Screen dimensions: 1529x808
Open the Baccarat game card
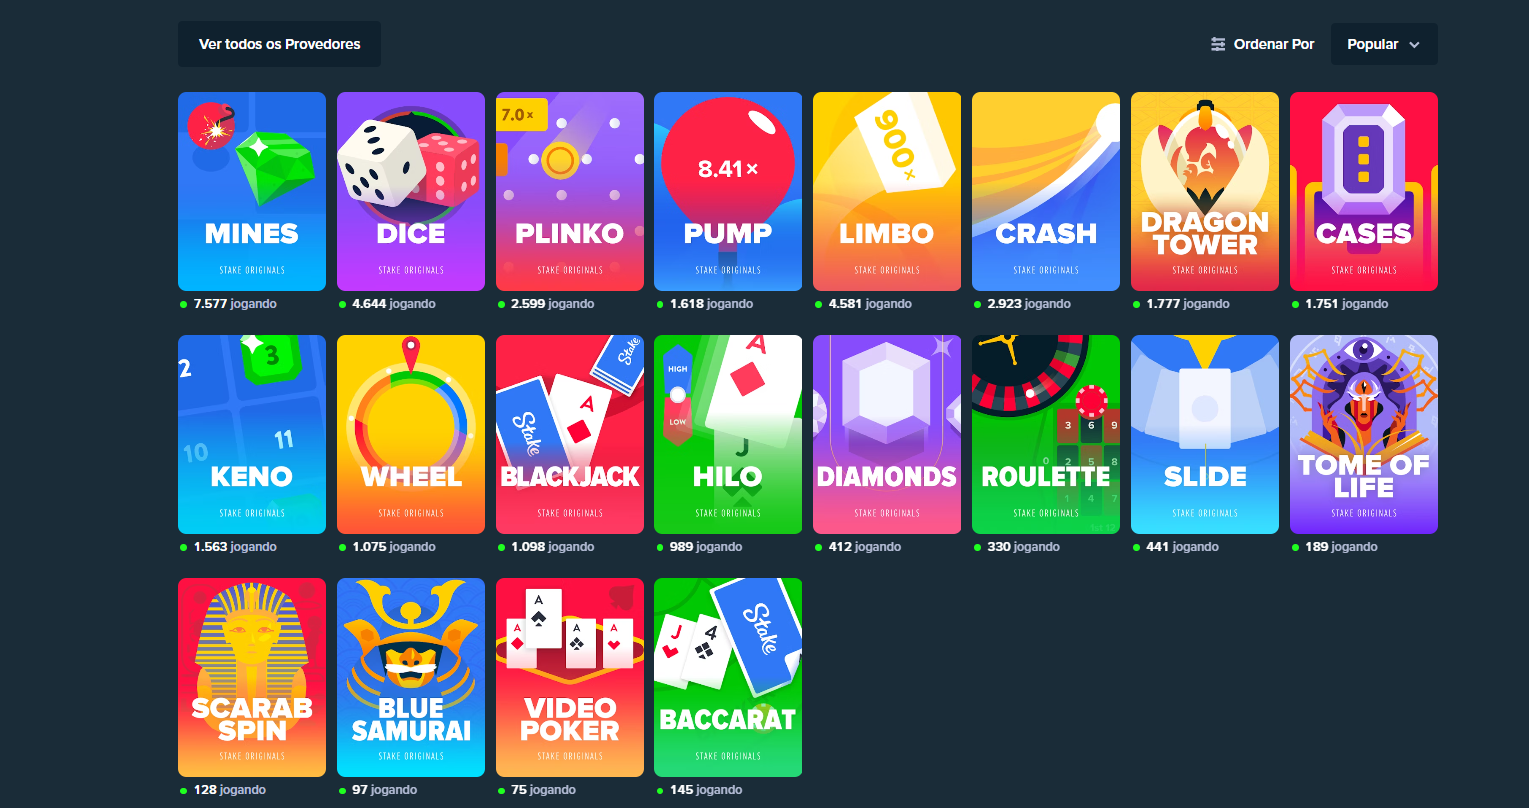tap(728, 677)
